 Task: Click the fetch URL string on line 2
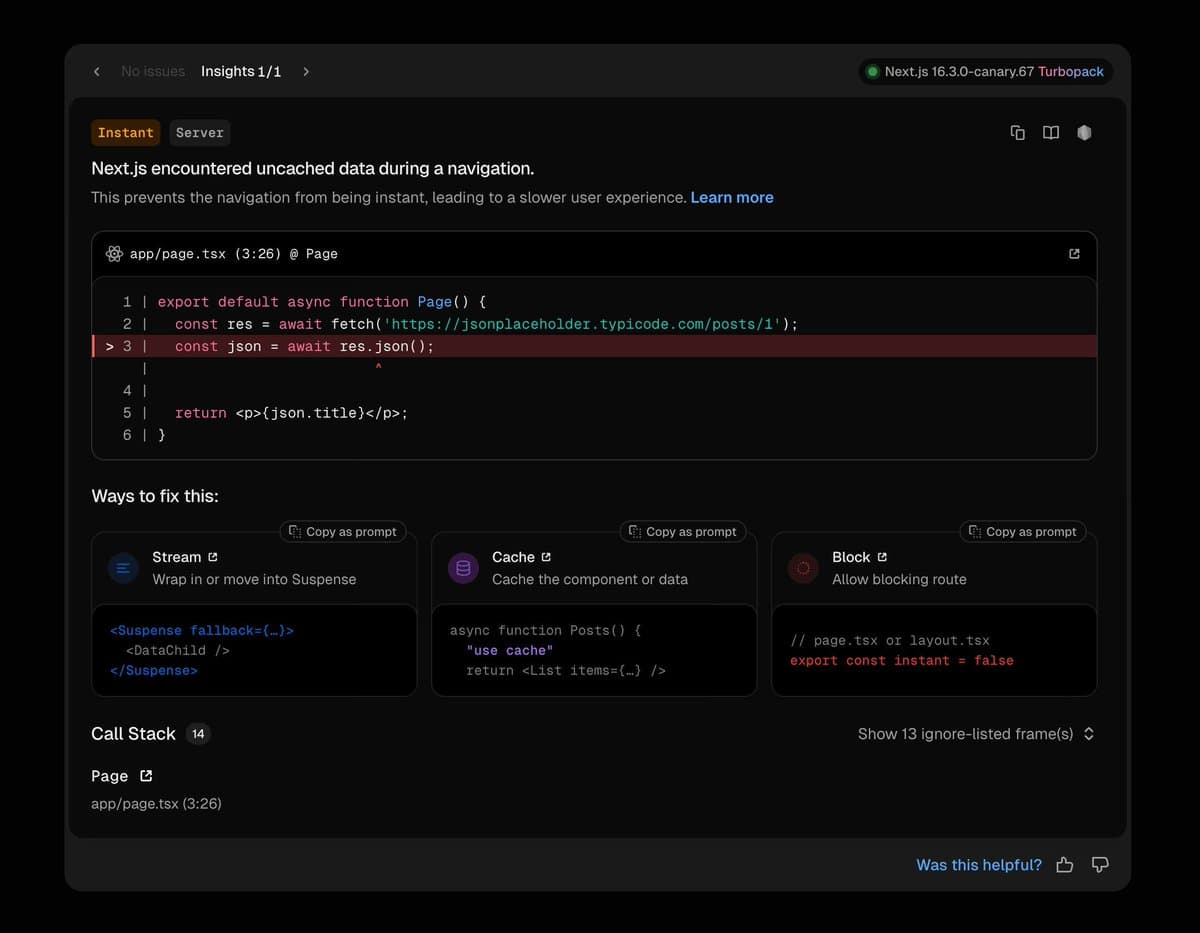582,324
